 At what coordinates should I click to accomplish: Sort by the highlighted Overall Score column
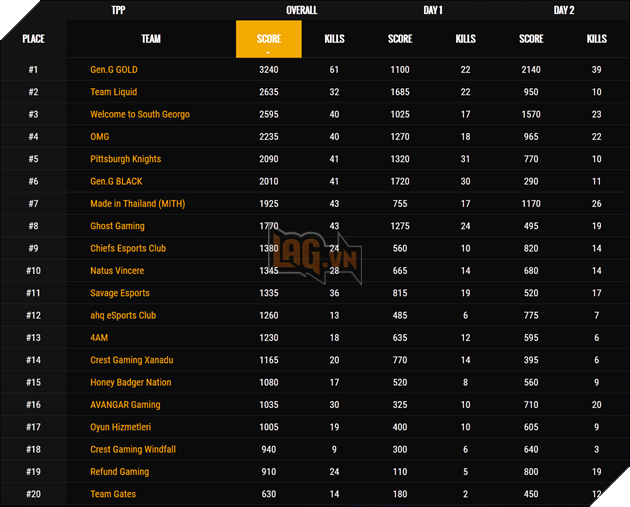pyautogui.click(x=268, y=39)
